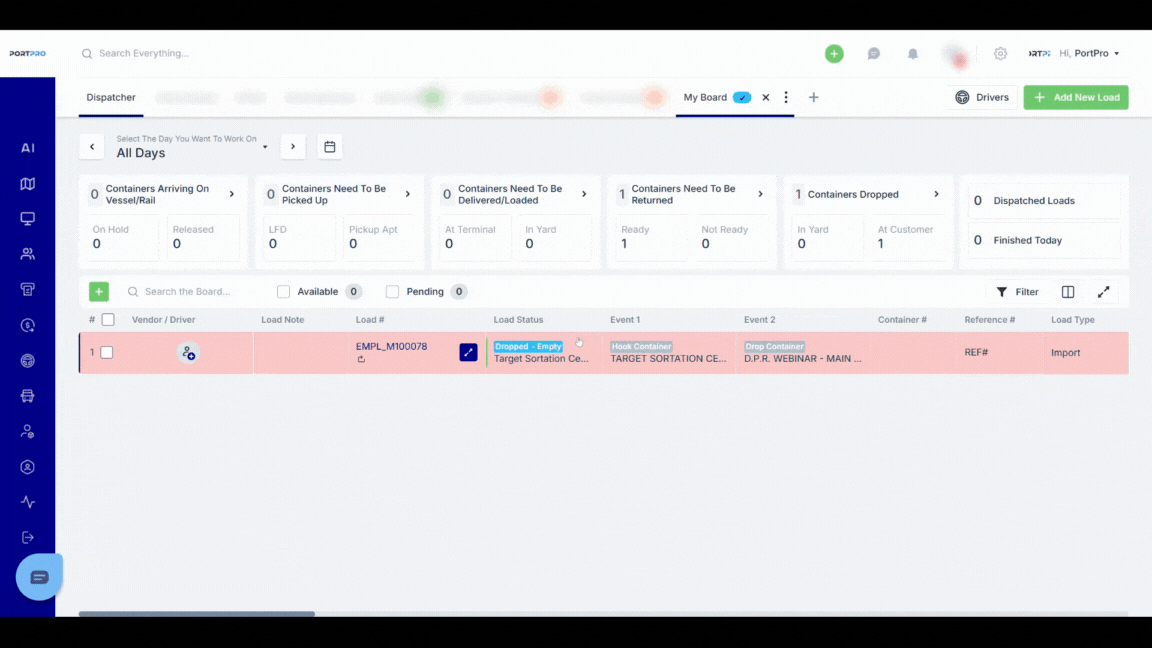Expand board to full screen
The height and width of the screenshot is (648, 1152).
1104,292
